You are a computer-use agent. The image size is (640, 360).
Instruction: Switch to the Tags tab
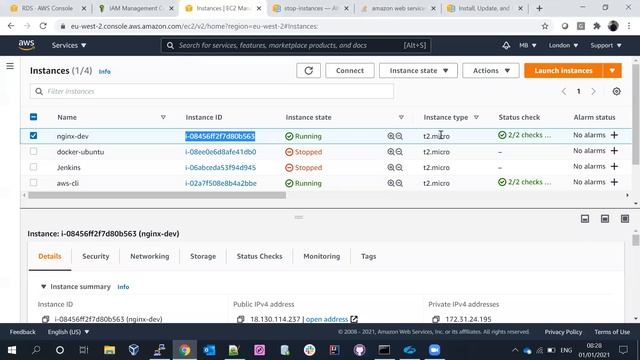pos(369,256)
